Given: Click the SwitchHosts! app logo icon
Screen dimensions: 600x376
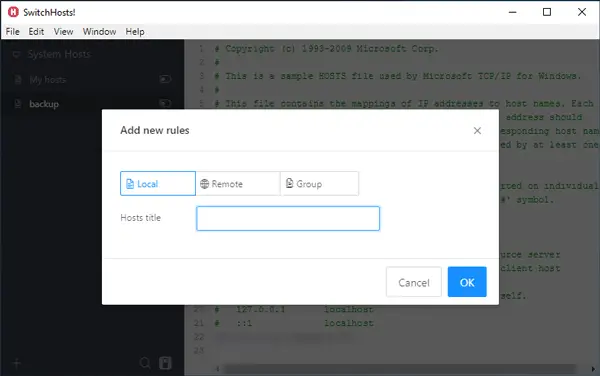Looking at the screenshot, I should [x=13, y=12].
